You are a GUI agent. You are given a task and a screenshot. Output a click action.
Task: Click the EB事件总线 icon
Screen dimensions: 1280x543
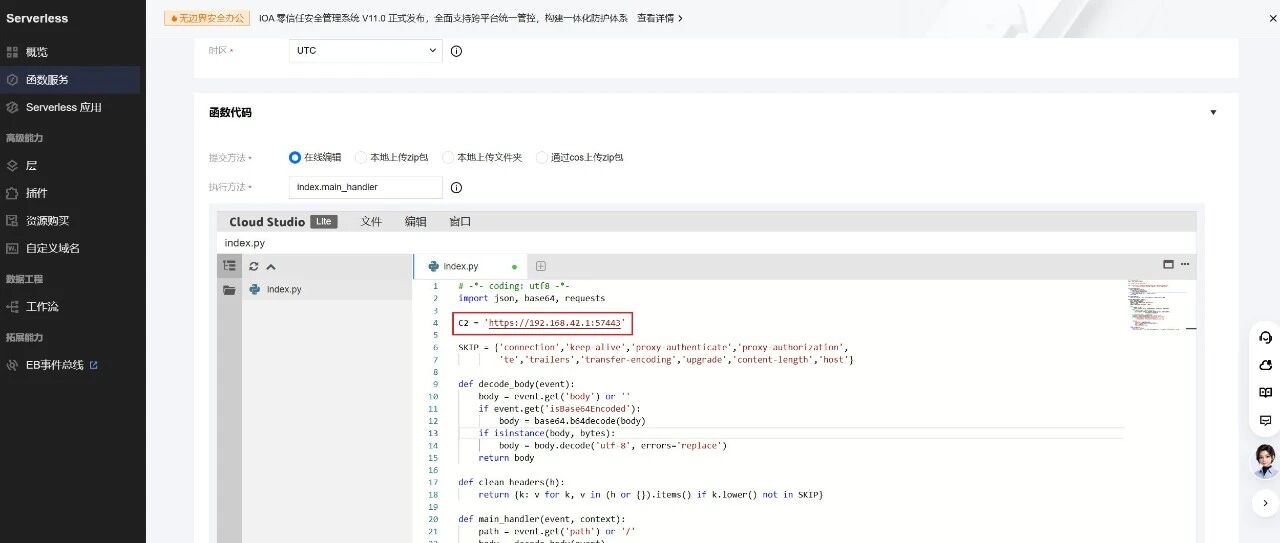(13, 365)
